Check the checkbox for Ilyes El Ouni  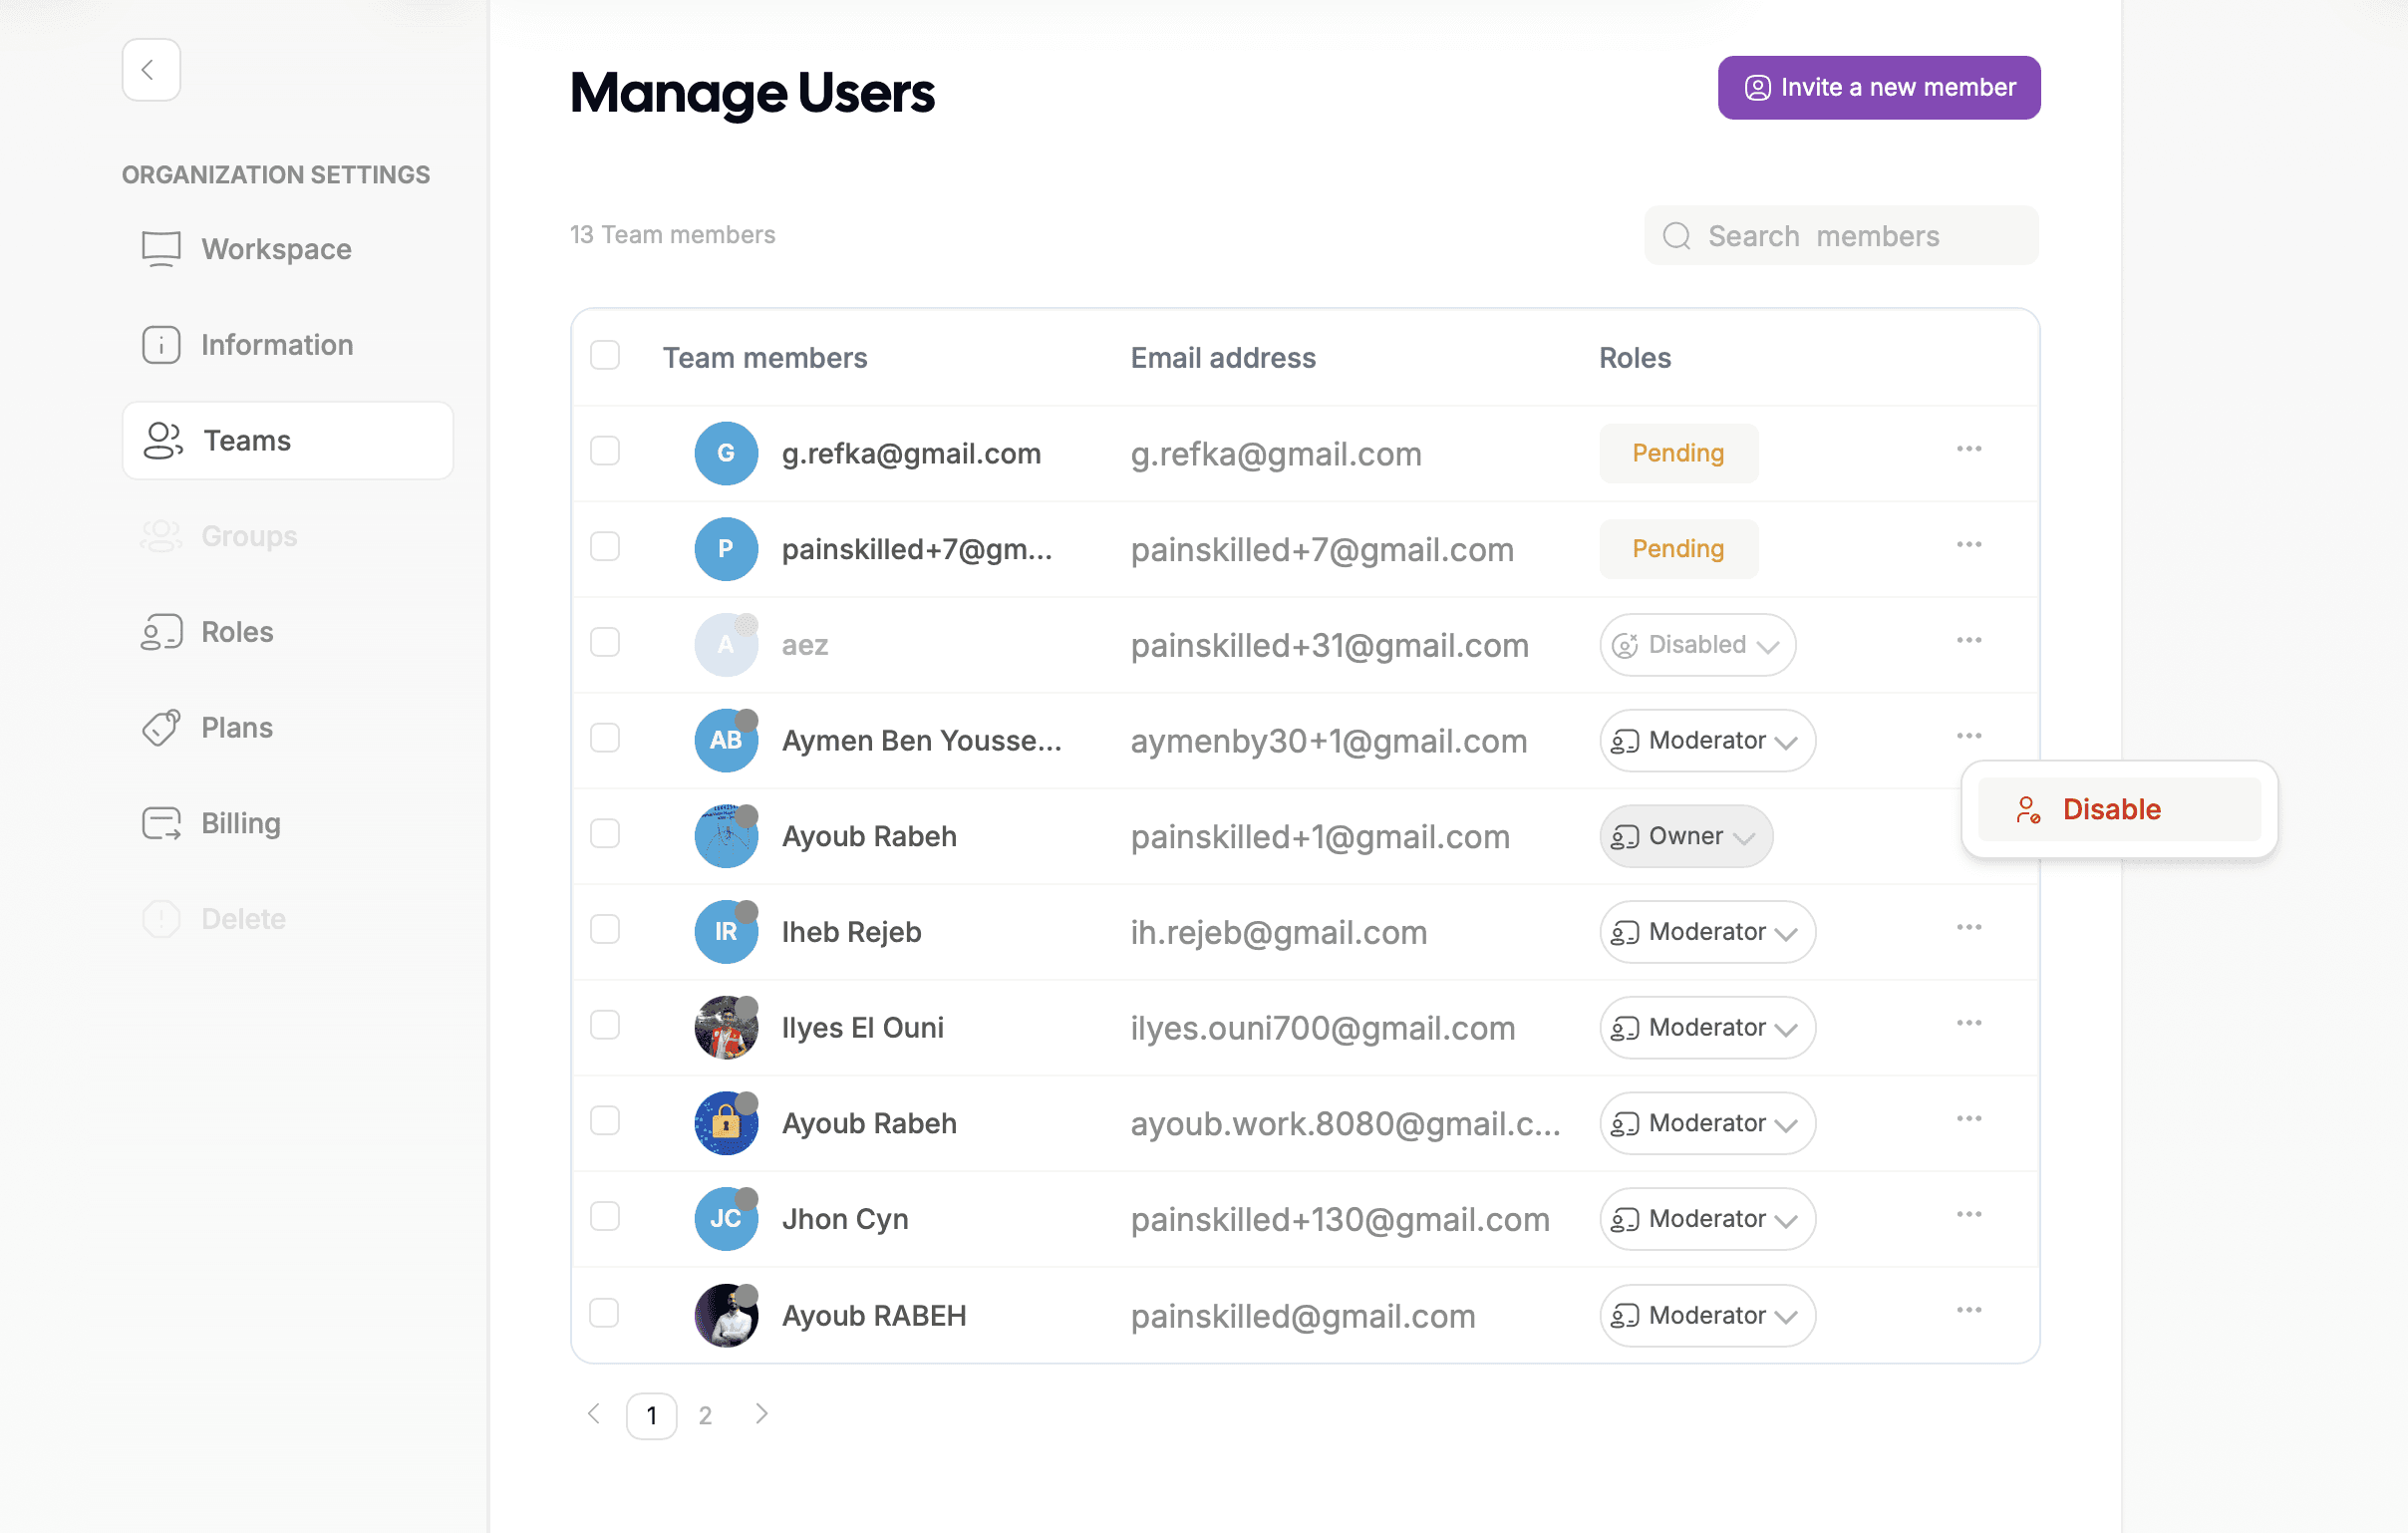pos(605,1025)
